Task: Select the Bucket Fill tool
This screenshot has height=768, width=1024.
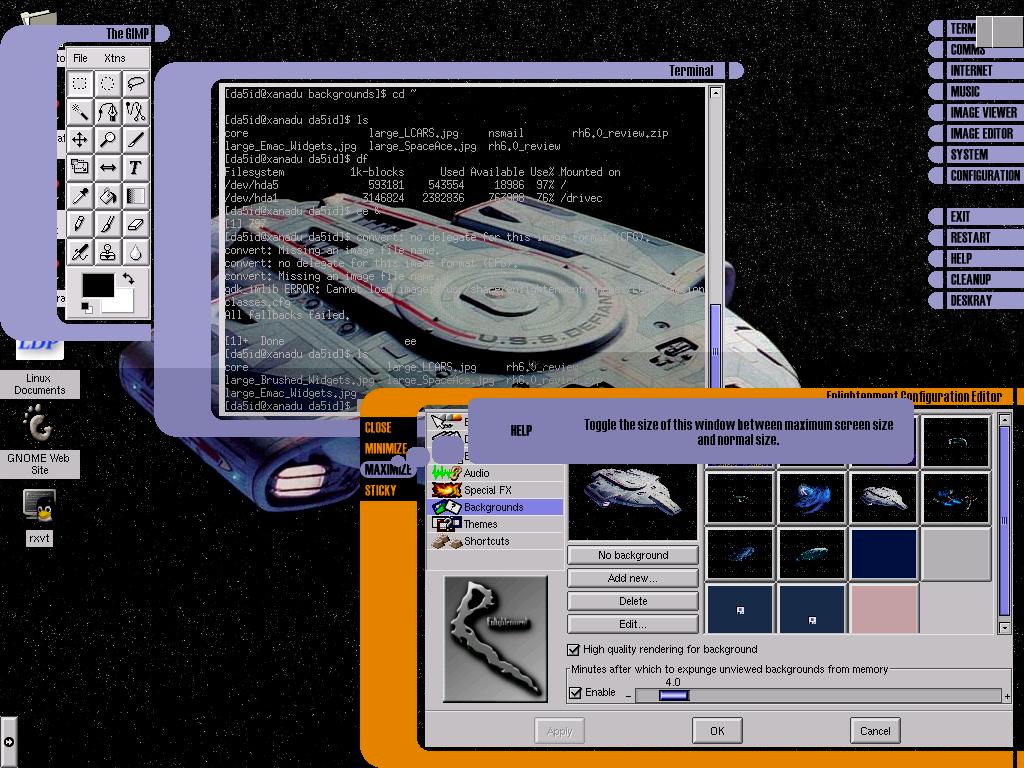Action: click(108, 196)
